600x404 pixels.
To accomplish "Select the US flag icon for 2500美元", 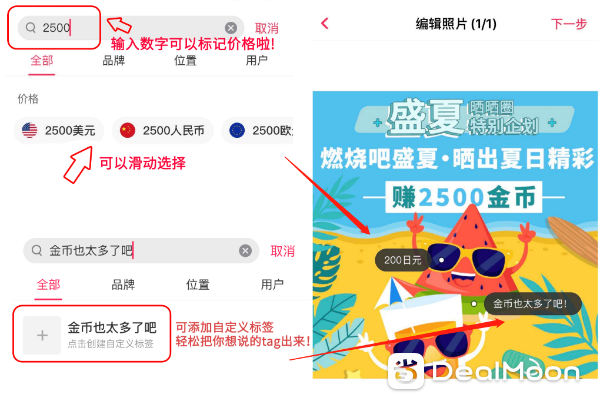I will (29, 130).
